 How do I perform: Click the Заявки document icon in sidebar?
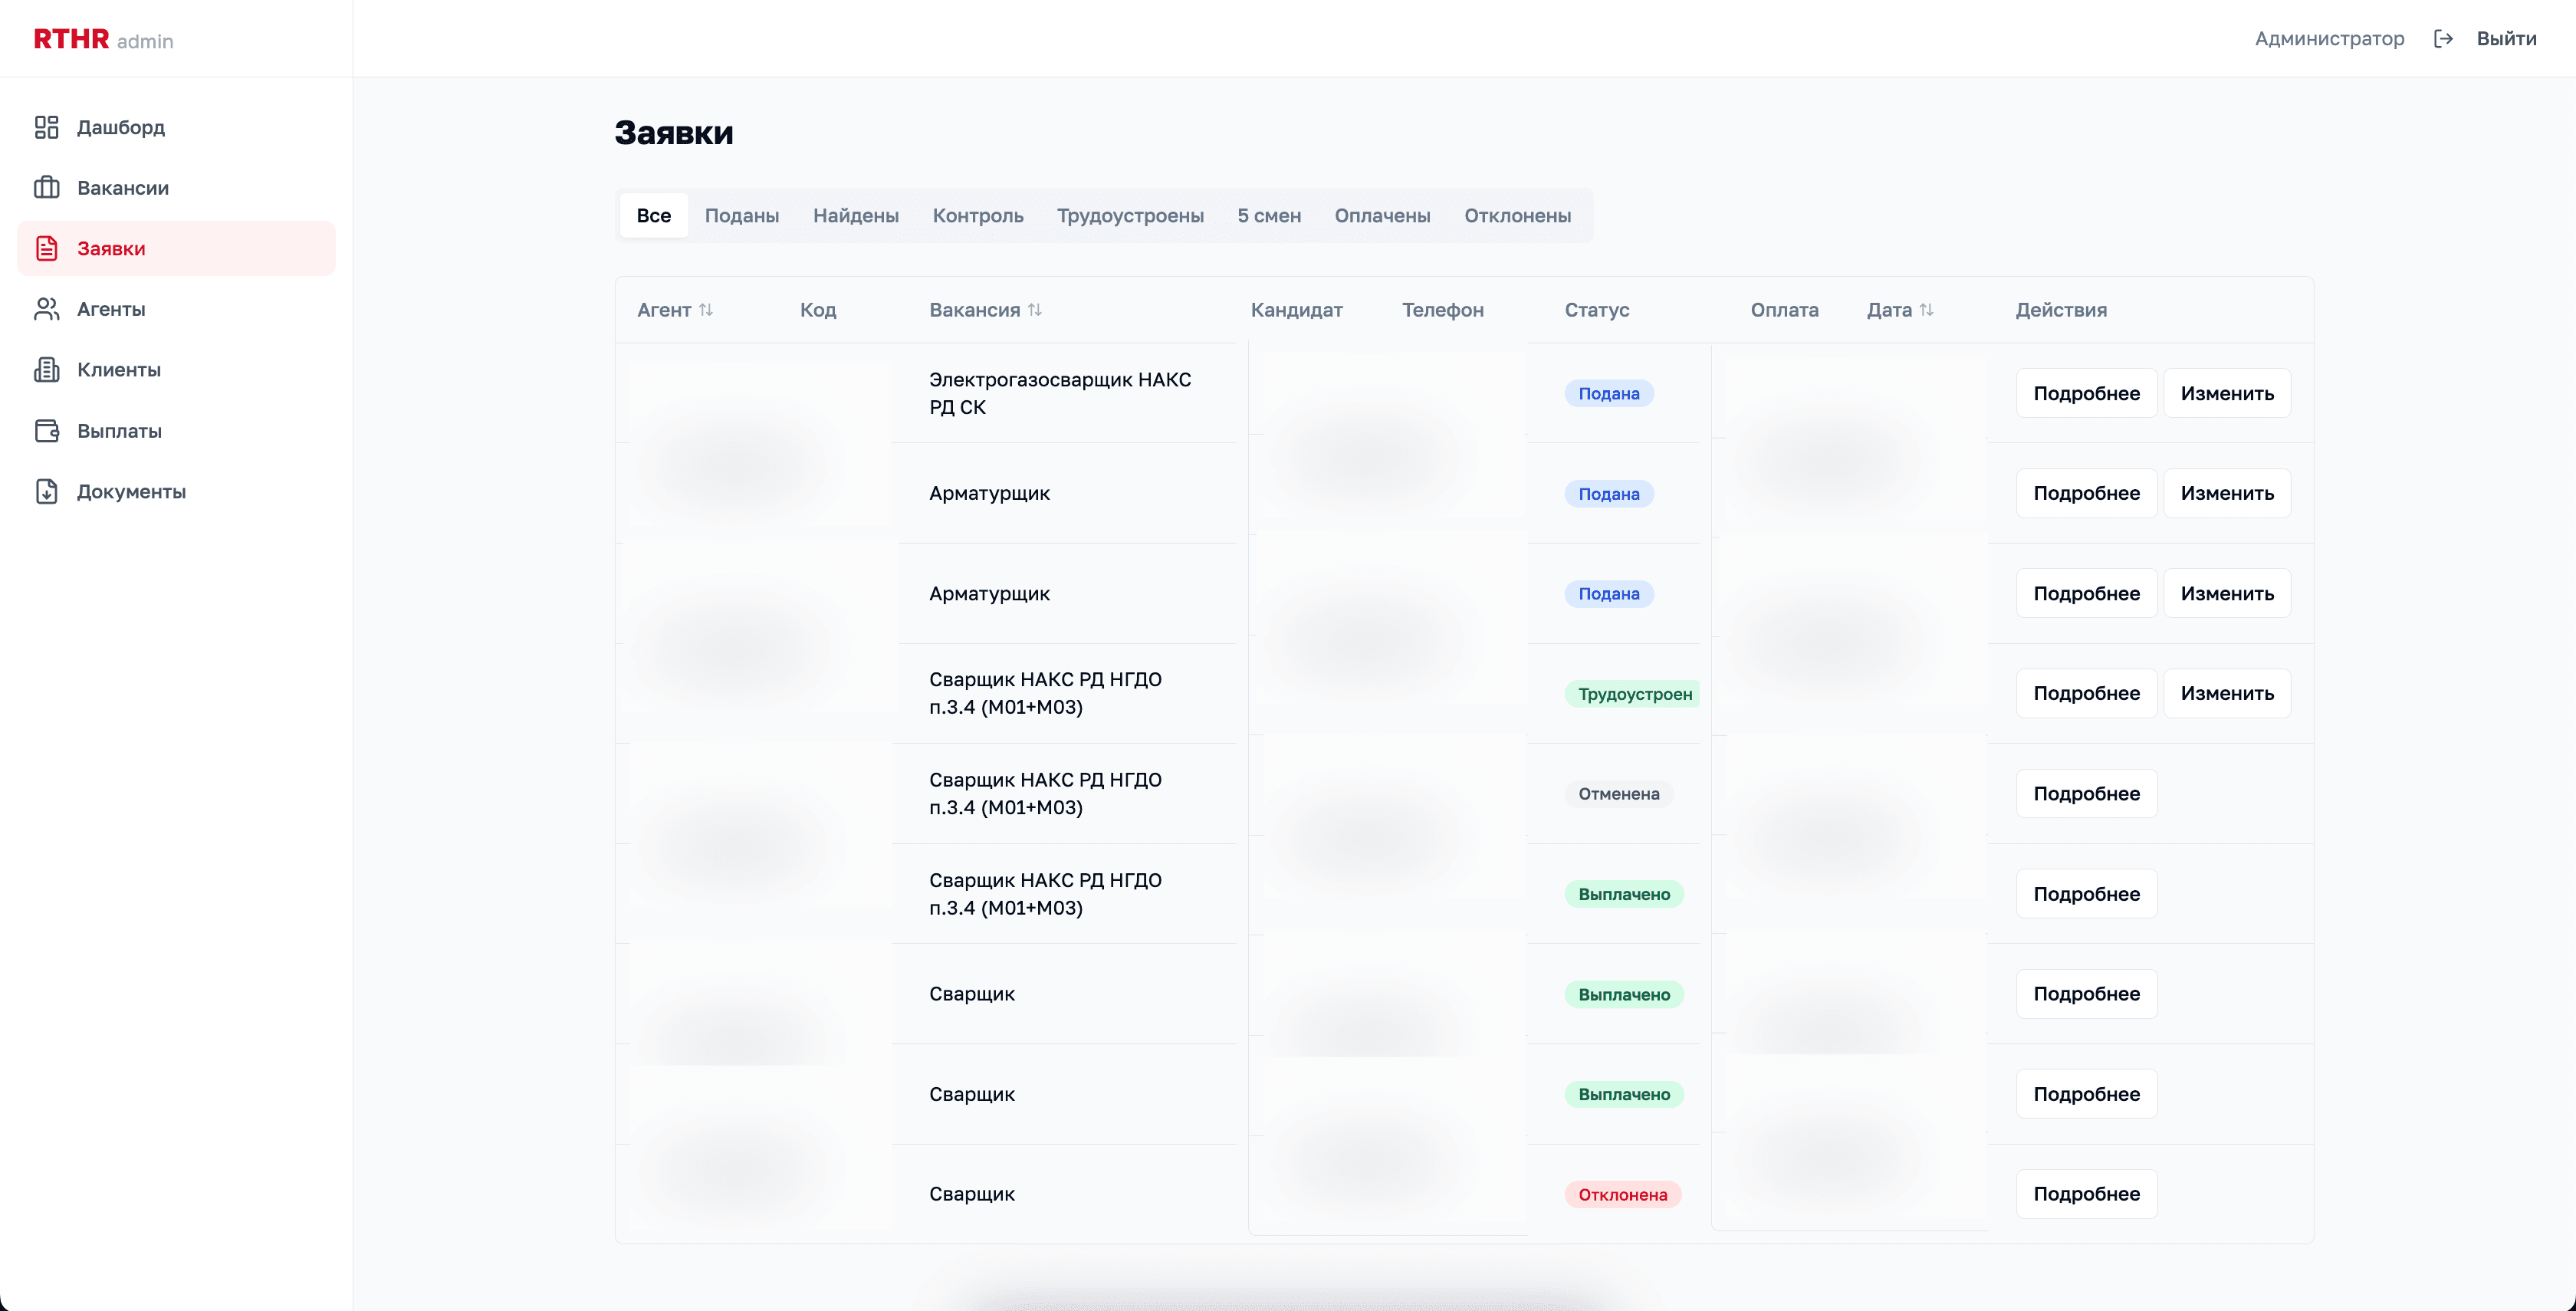click(46, 248)
